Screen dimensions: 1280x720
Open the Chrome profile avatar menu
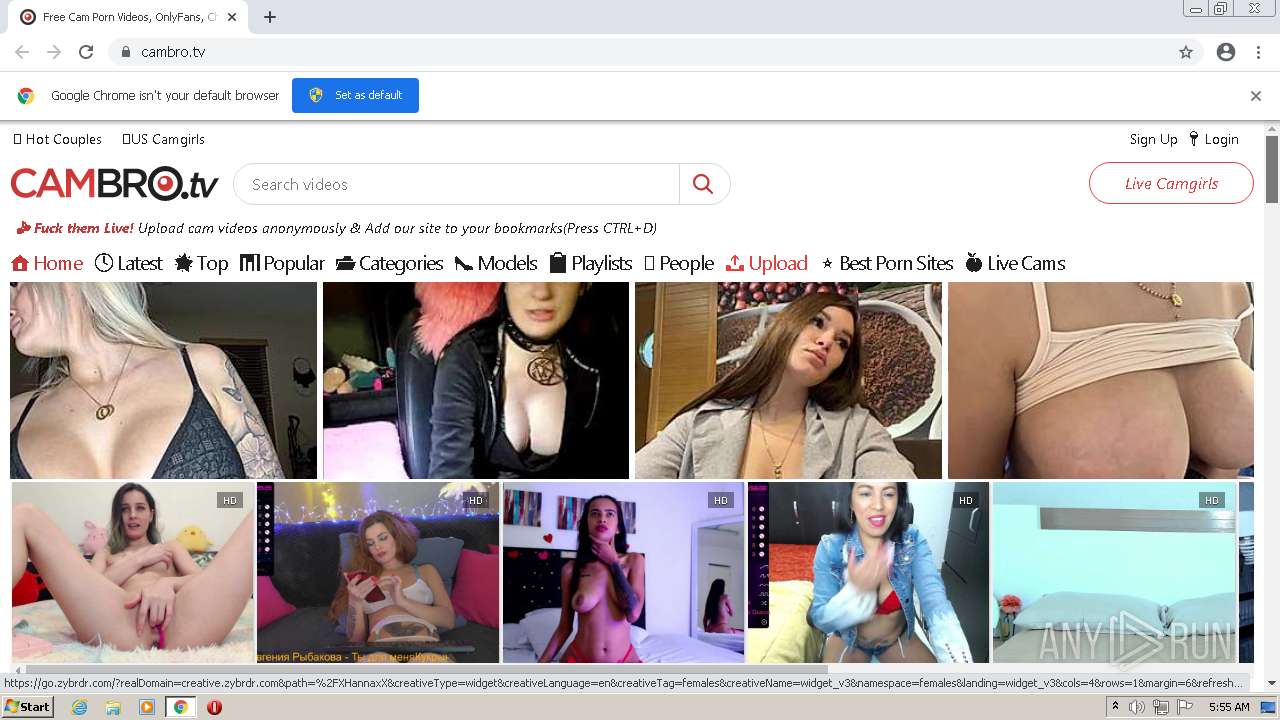(1226, 52)
